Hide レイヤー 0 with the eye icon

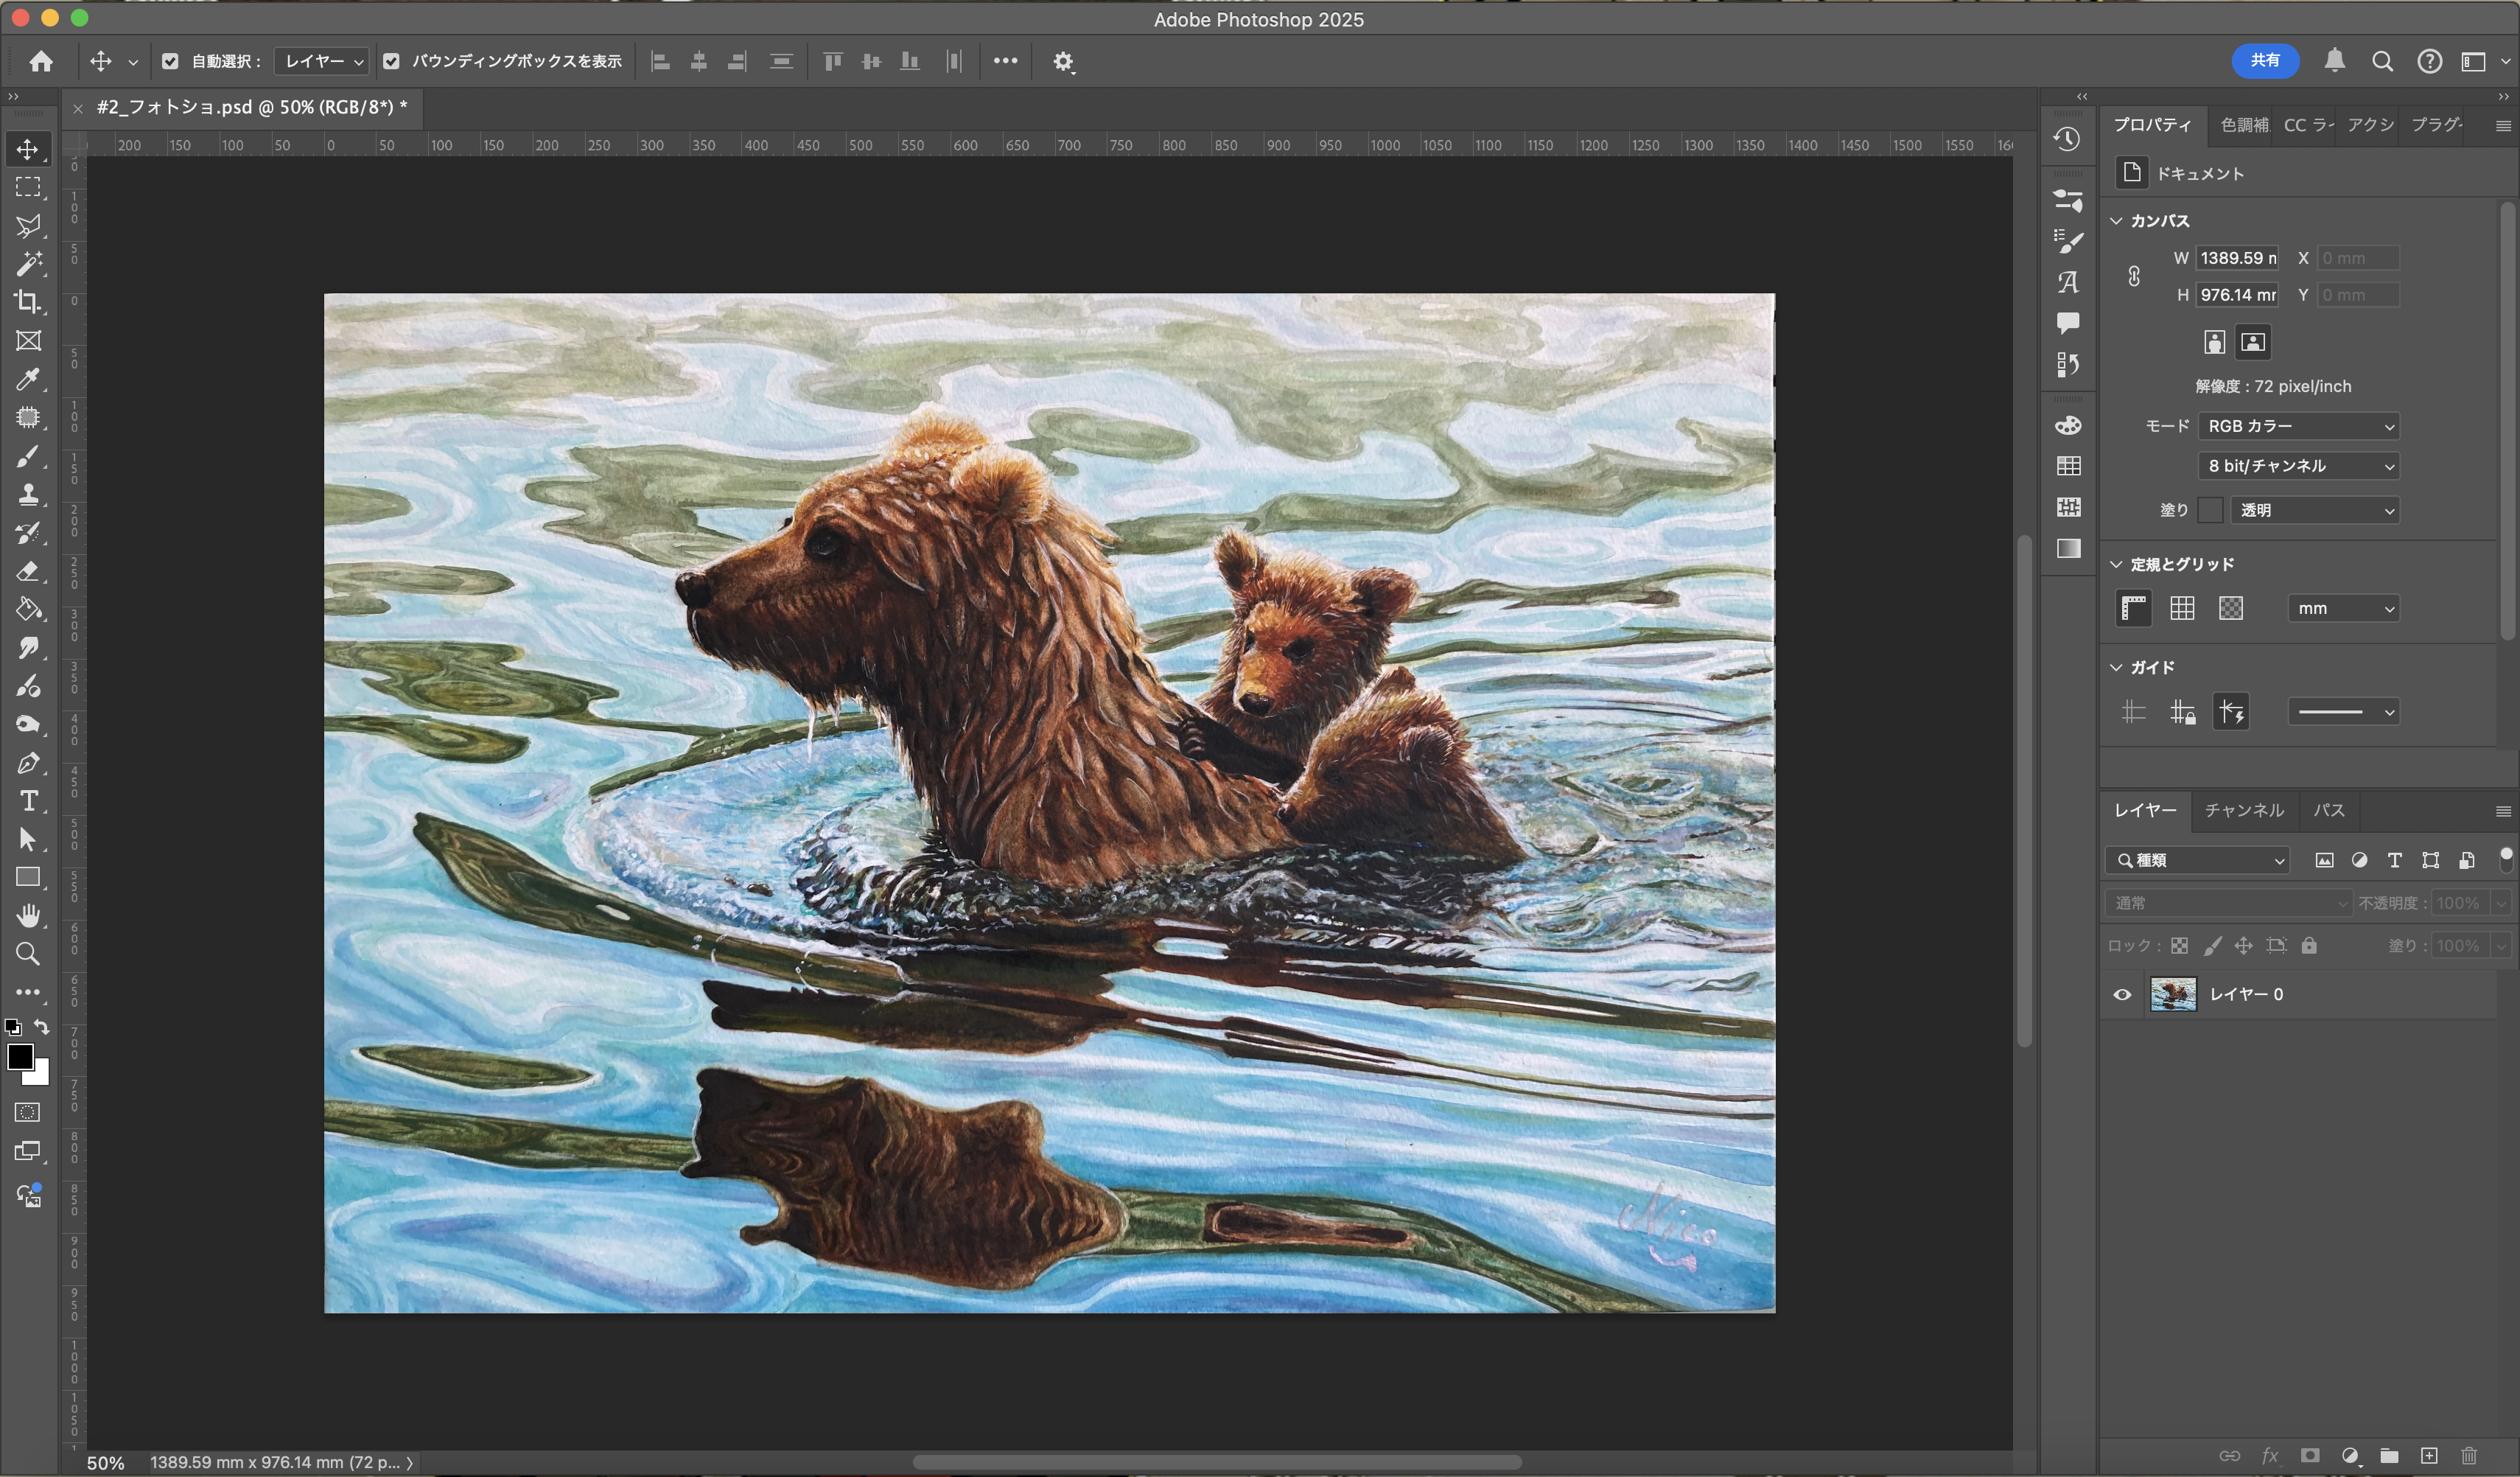(2121, 994)
